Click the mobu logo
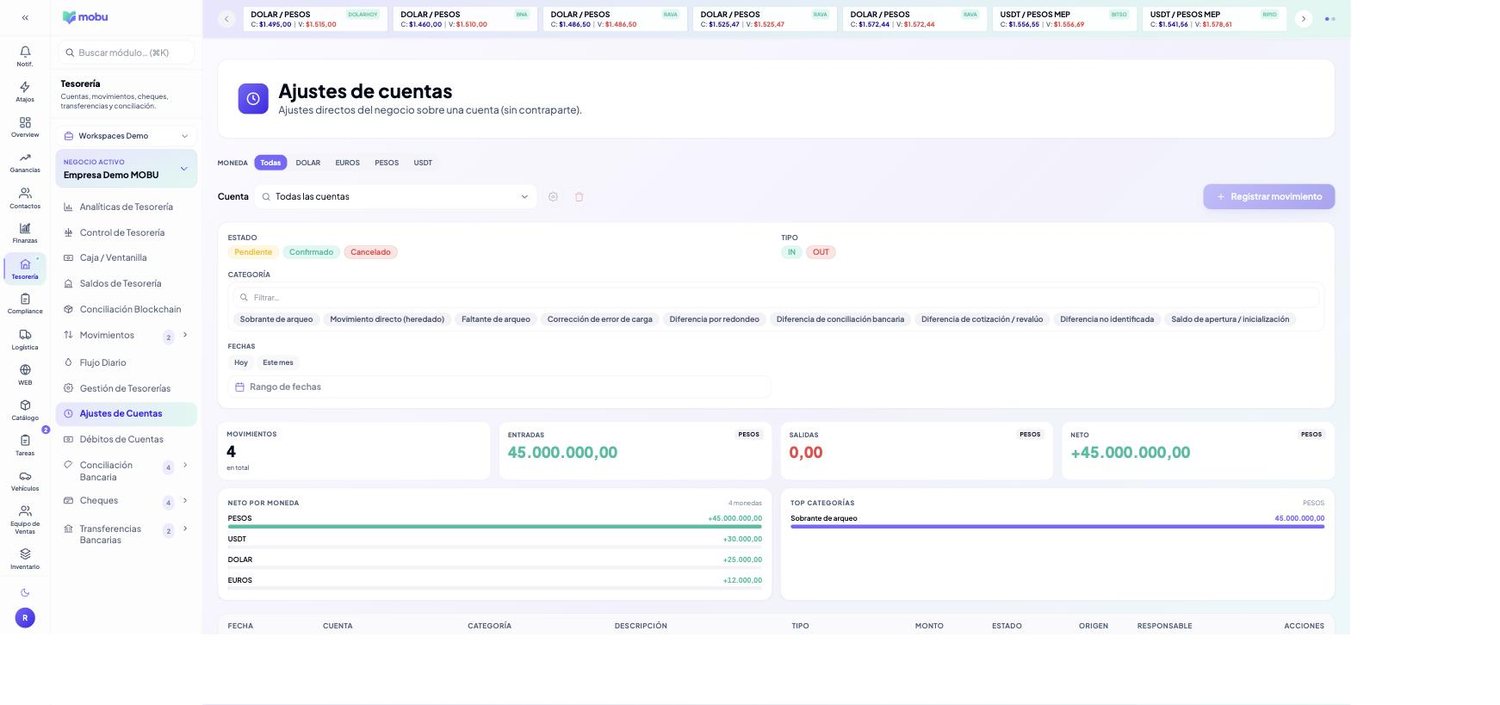The height and width of the screenshot is (705, 1500). pyautogui.click(x=85, y=17)
